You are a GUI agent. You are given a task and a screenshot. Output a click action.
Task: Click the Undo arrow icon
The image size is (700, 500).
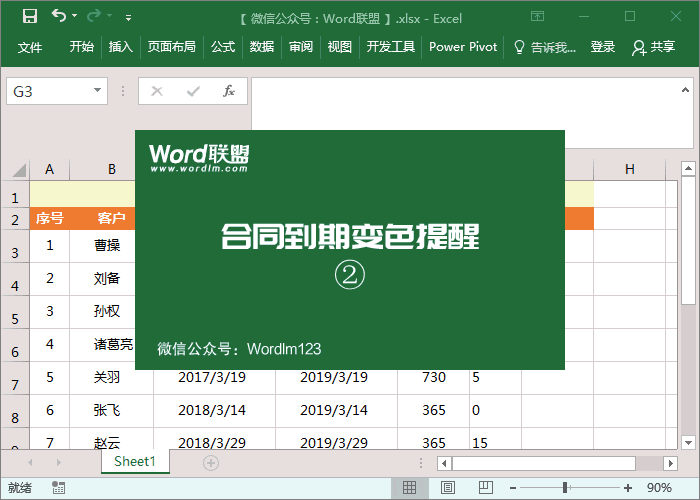[59, 16]
